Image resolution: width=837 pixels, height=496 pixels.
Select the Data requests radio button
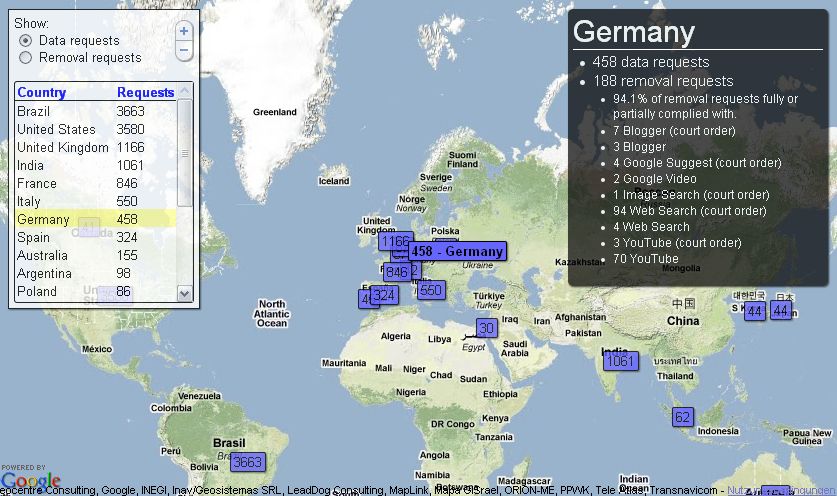[x=25, y=41]
